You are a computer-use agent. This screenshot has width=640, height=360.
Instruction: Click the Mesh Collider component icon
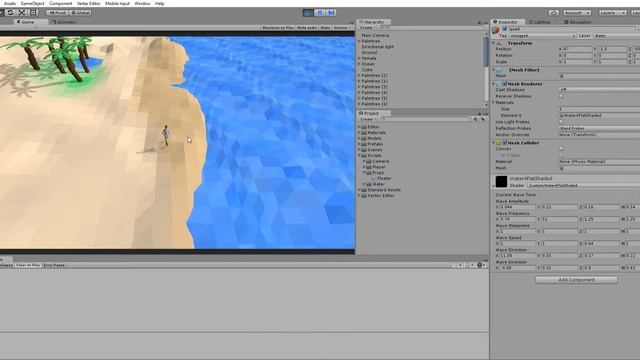(x=498, y=143)
